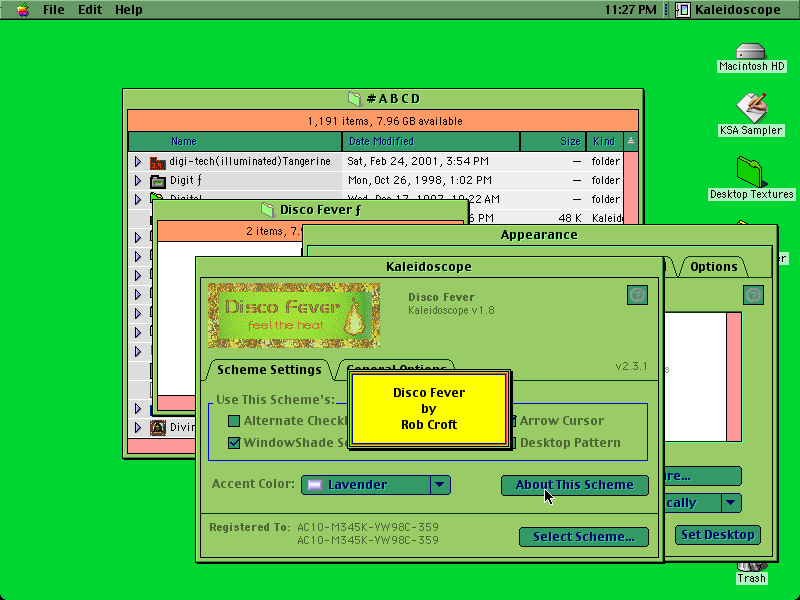Click the 48 K size cell
This screenshot has height=600, width=800.
(x=570, y=218)
